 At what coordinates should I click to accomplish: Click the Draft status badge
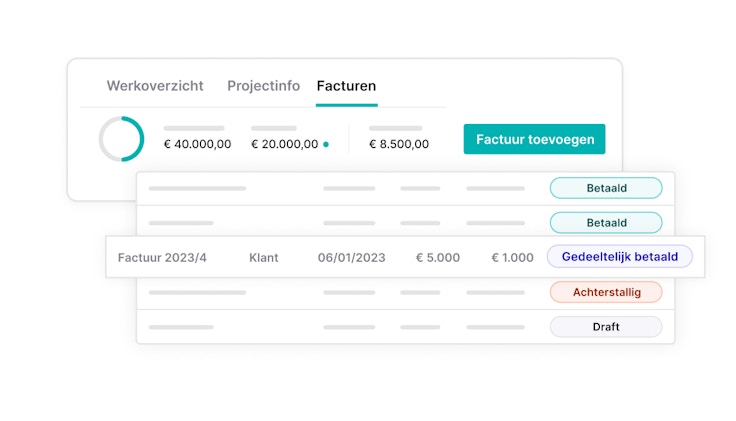click(606, 327)
